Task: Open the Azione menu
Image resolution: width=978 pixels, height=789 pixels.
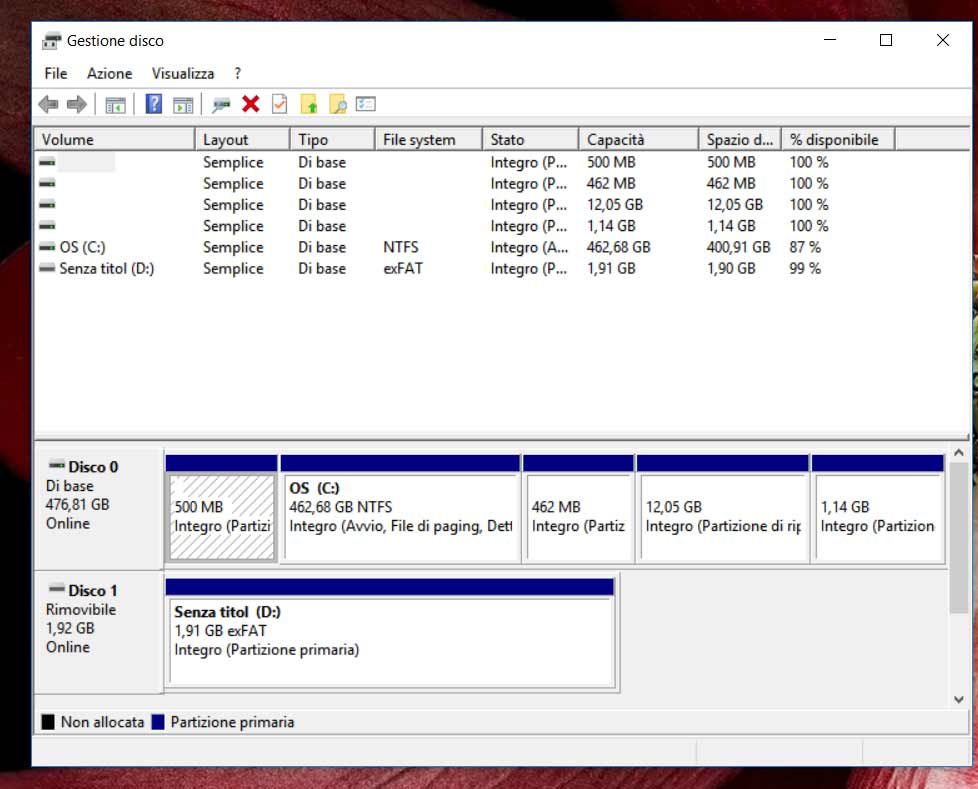Action: click(110, 74)
